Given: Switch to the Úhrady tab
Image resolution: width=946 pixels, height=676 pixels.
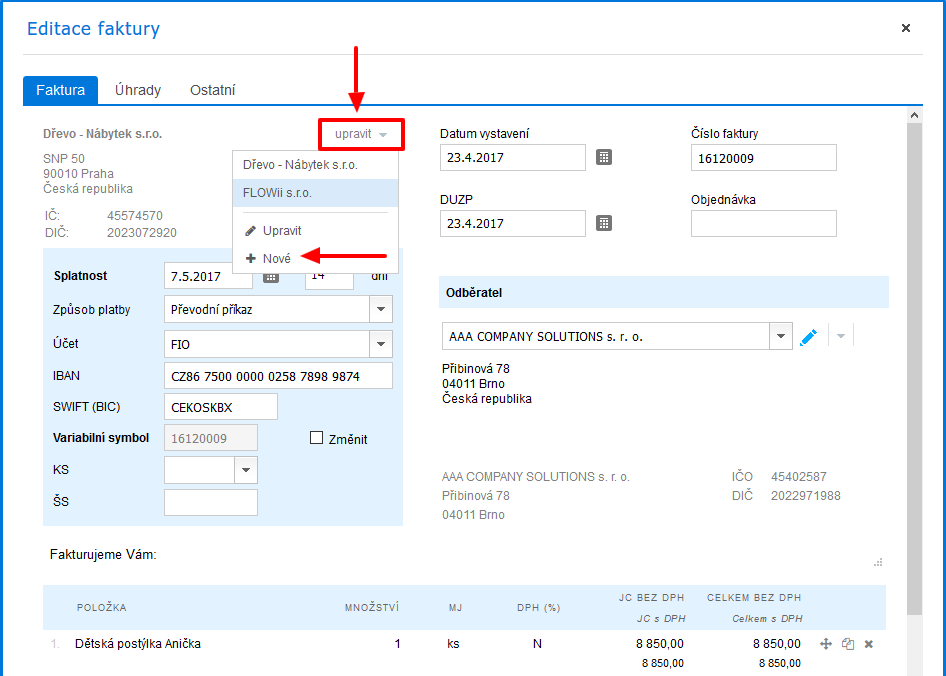Looking at the screenshot, I should click(x=138, y=91).
